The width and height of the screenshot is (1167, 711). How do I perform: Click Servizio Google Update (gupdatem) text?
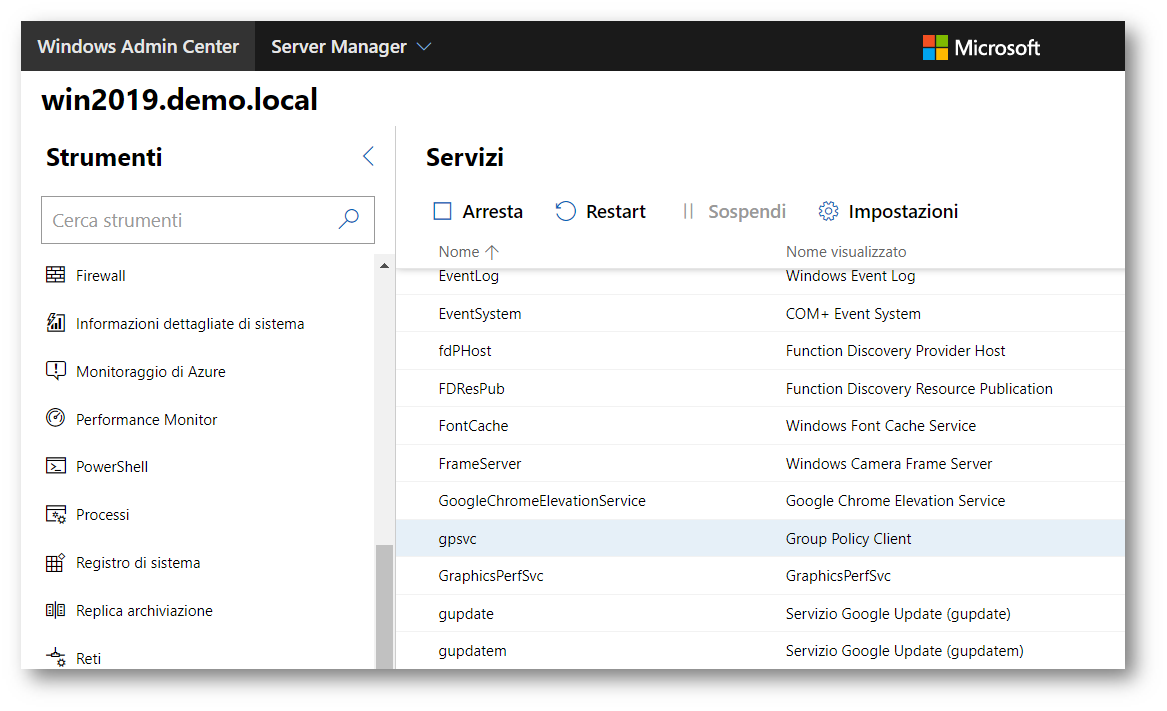coord(904,651)
